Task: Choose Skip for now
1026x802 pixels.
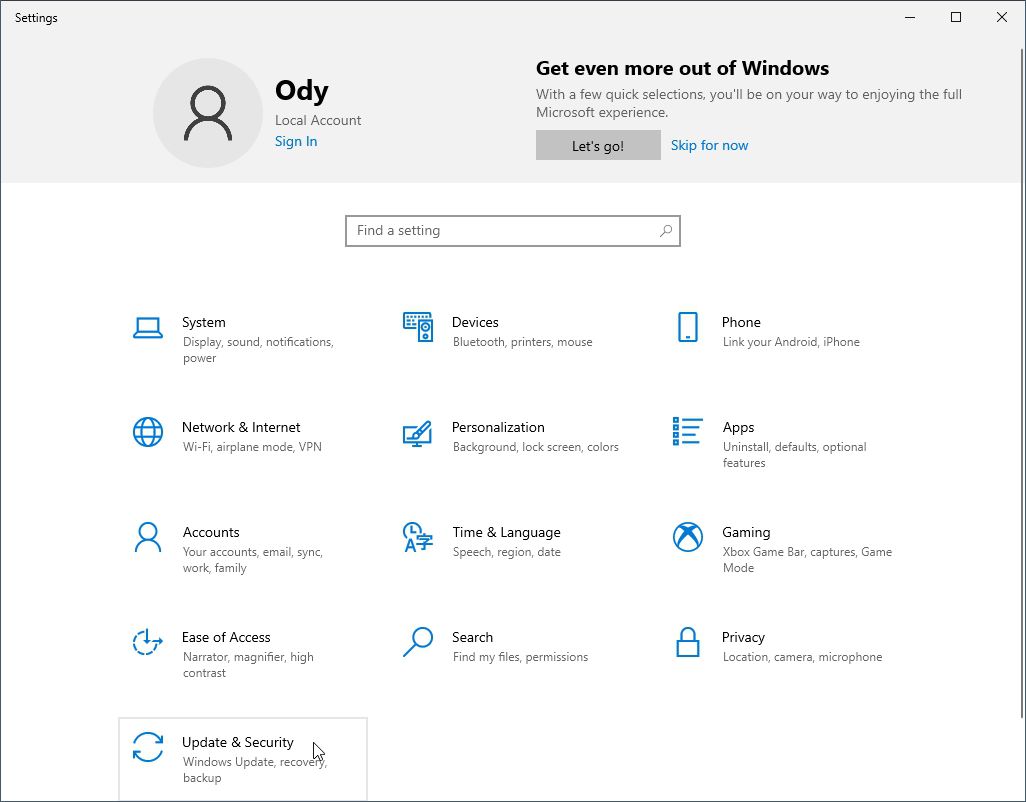Action: coord(709,145)
